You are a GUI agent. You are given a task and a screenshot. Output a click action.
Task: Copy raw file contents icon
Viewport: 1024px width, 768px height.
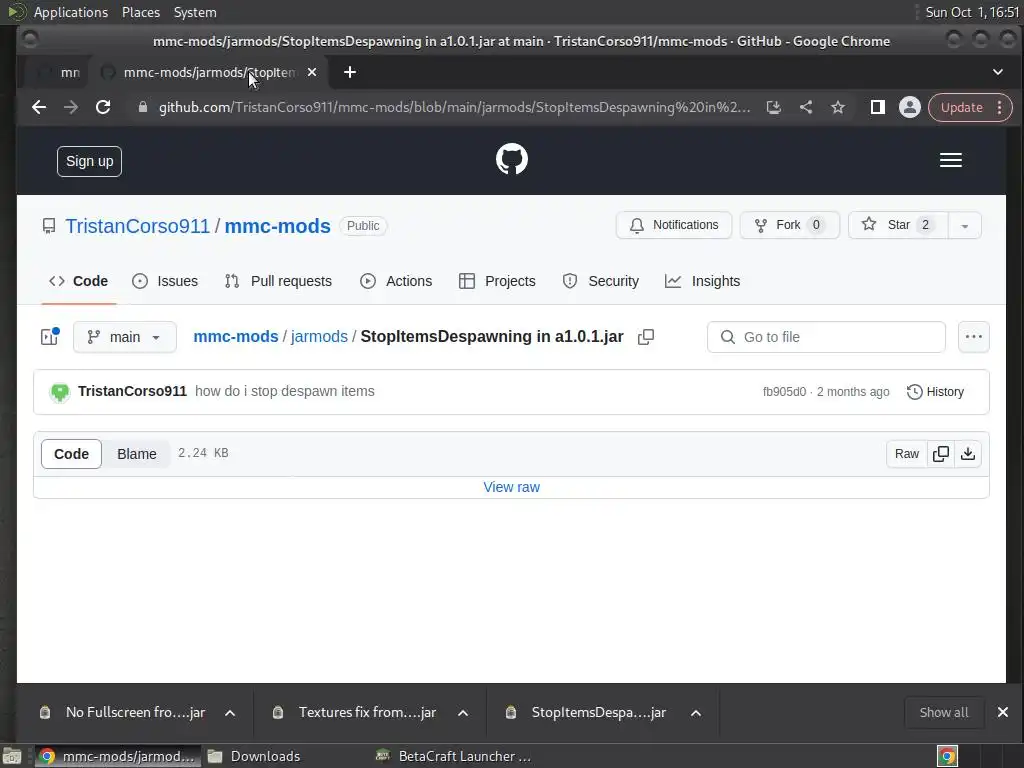coord(941,454)
